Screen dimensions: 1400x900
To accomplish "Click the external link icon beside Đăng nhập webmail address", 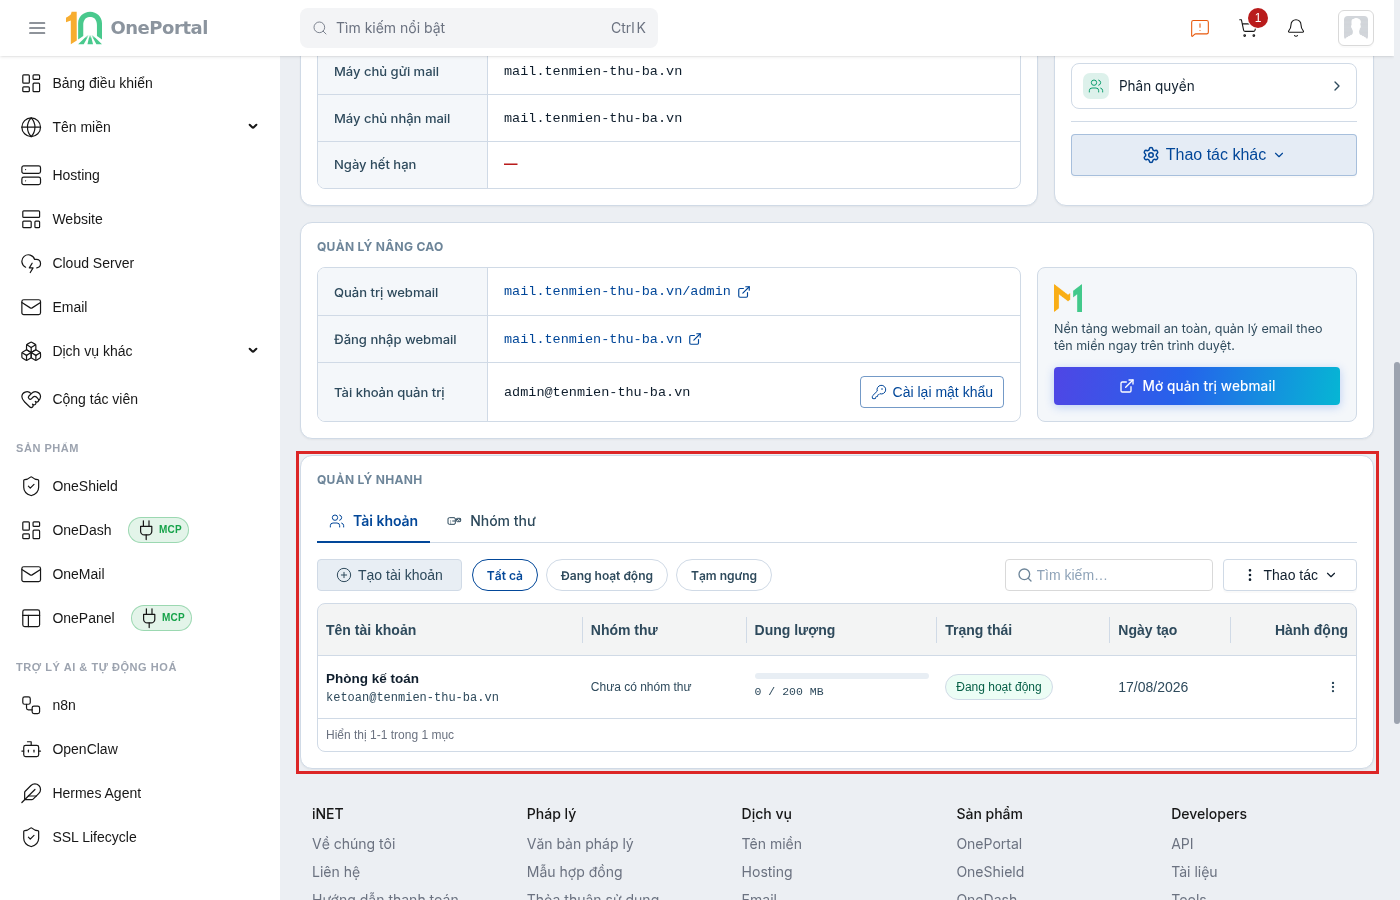I will (695, 339).
